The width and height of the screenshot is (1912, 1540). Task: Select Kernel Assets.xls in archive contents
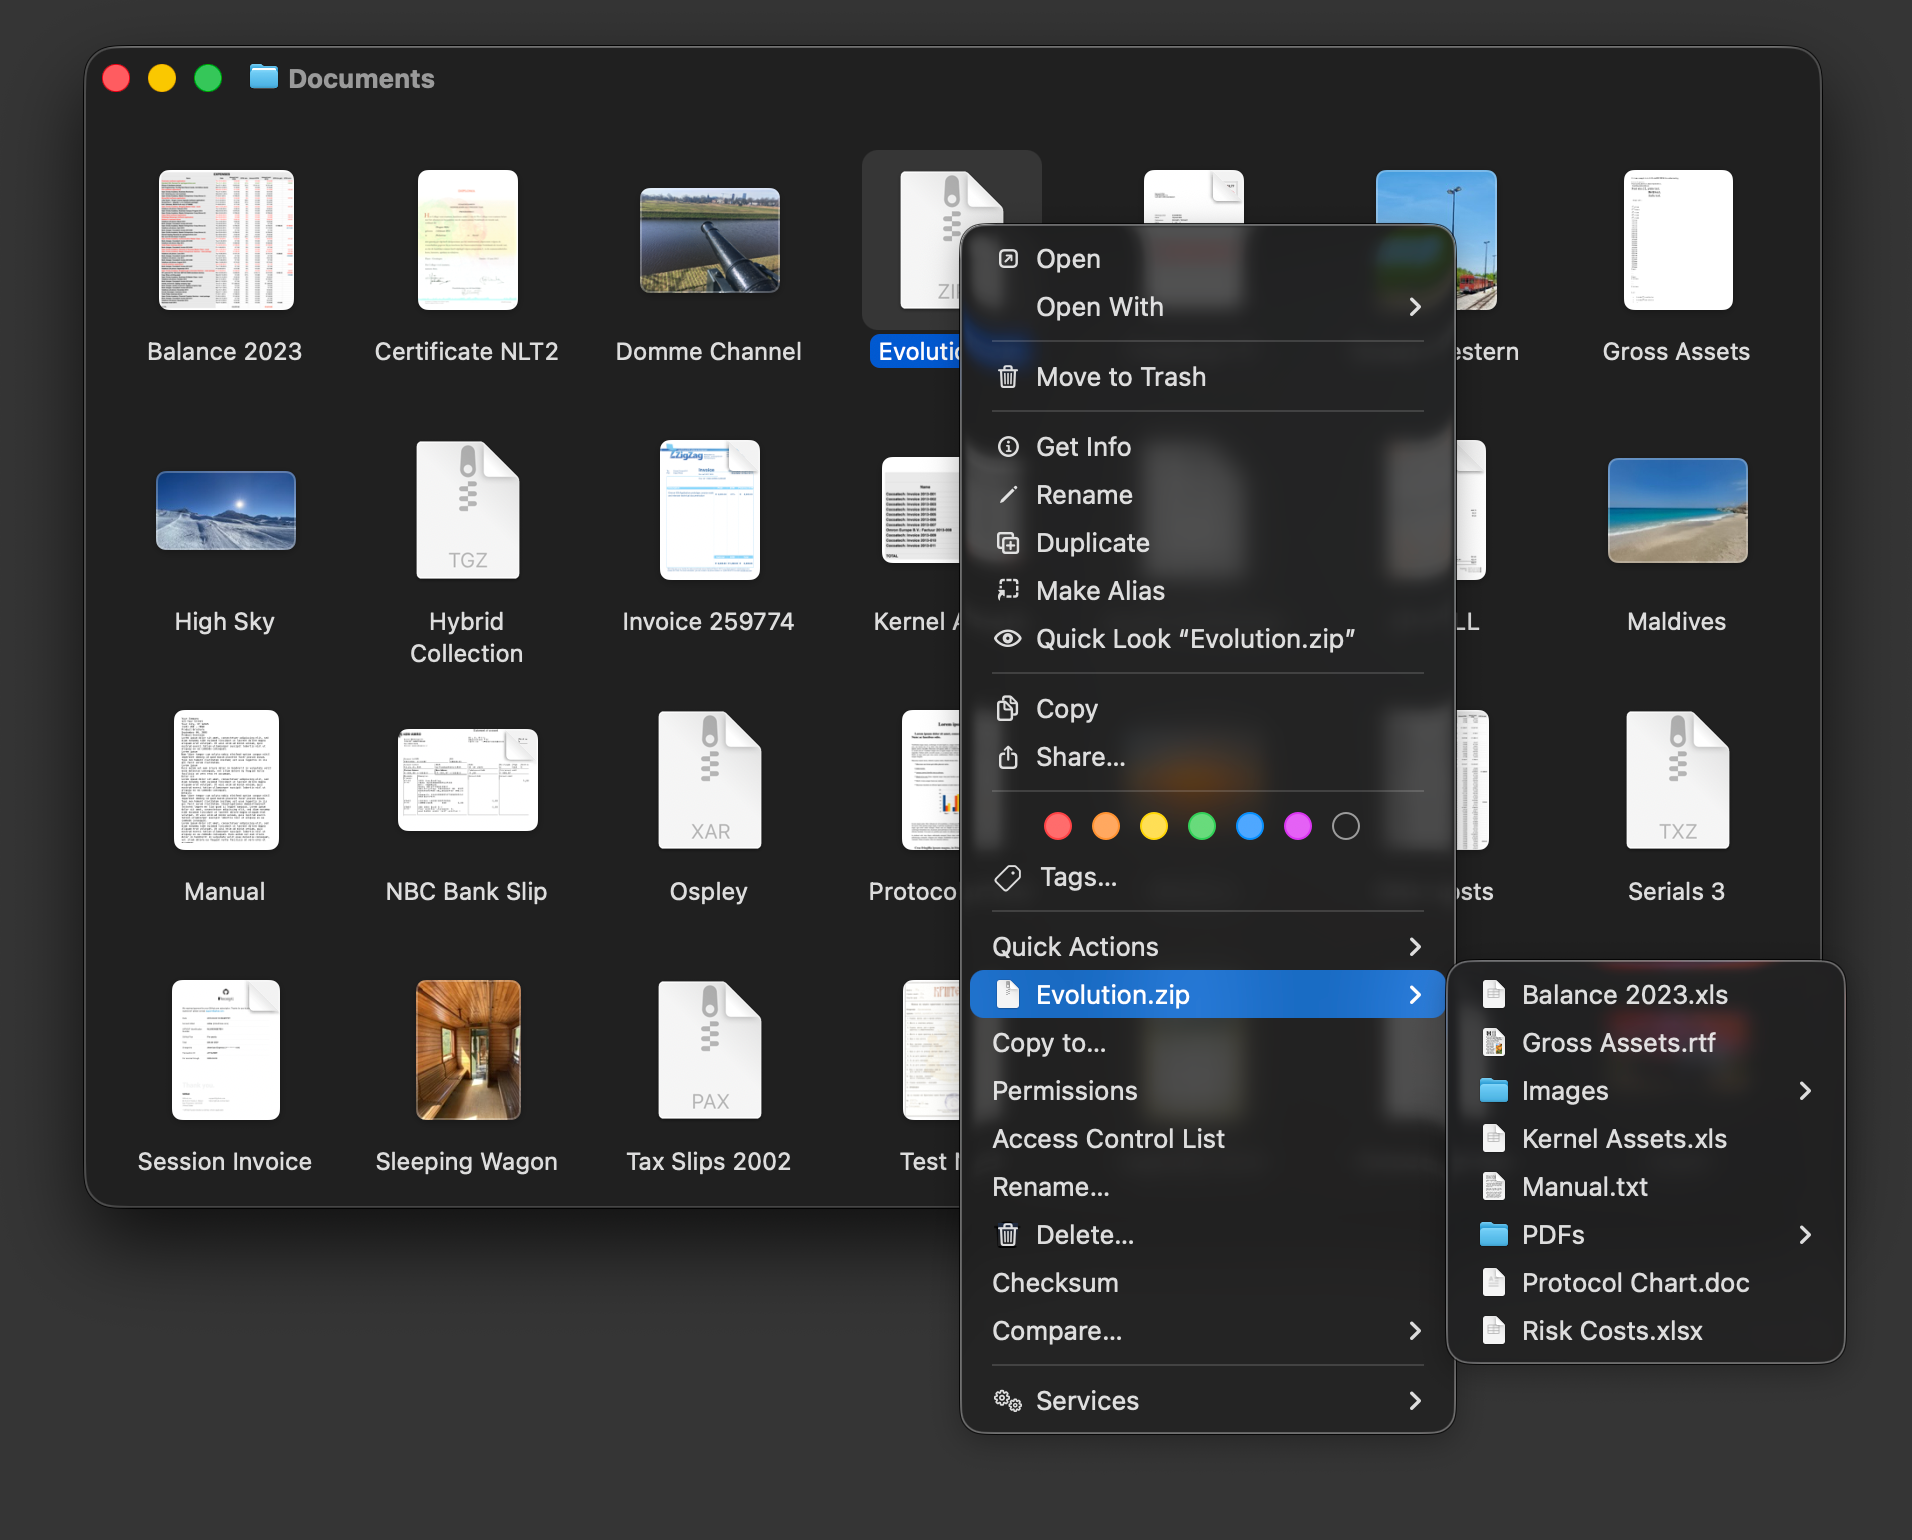point(1623,1139)
